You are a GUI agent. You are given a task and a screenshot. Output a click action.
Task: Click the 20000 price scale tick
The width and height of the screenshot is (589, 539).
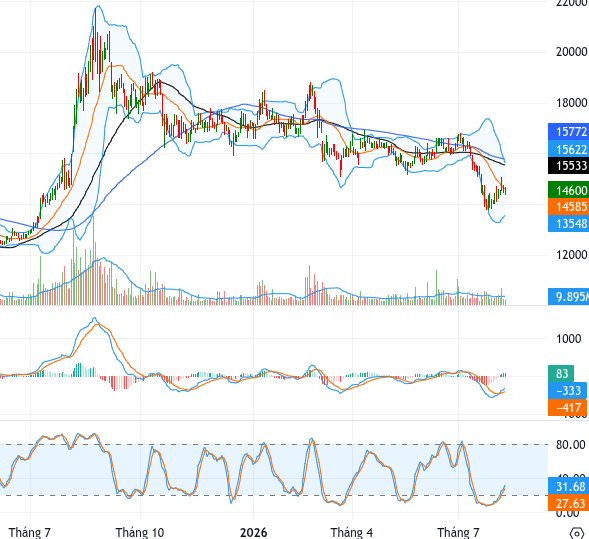pyautogui.click(x=571, y=51)
